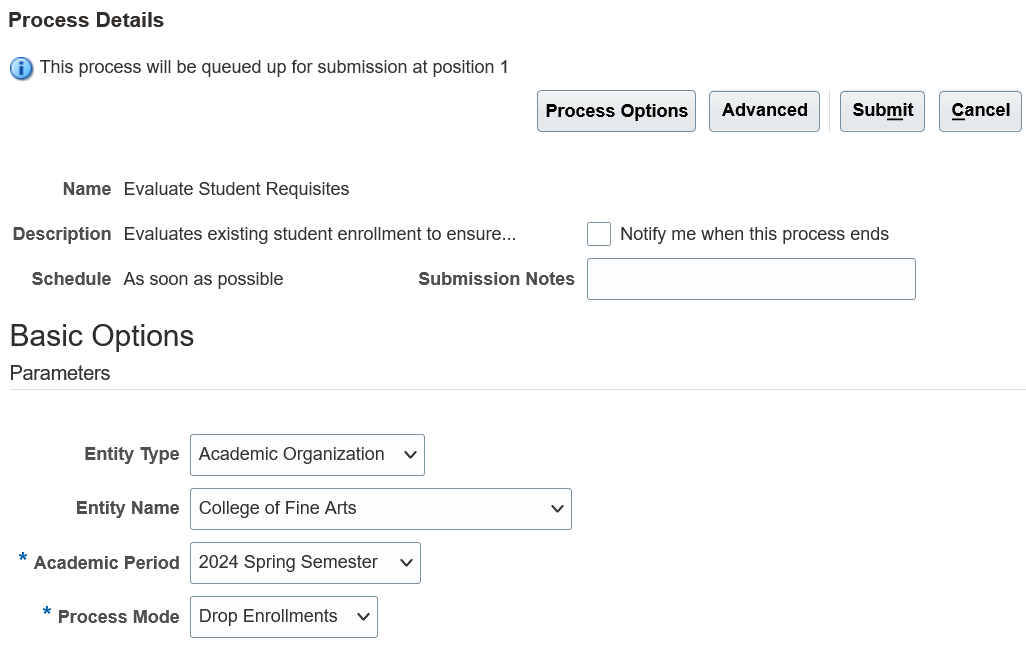The image size is (1026, 645).
Task: Click the Advanced button
Action: point(764,111)
